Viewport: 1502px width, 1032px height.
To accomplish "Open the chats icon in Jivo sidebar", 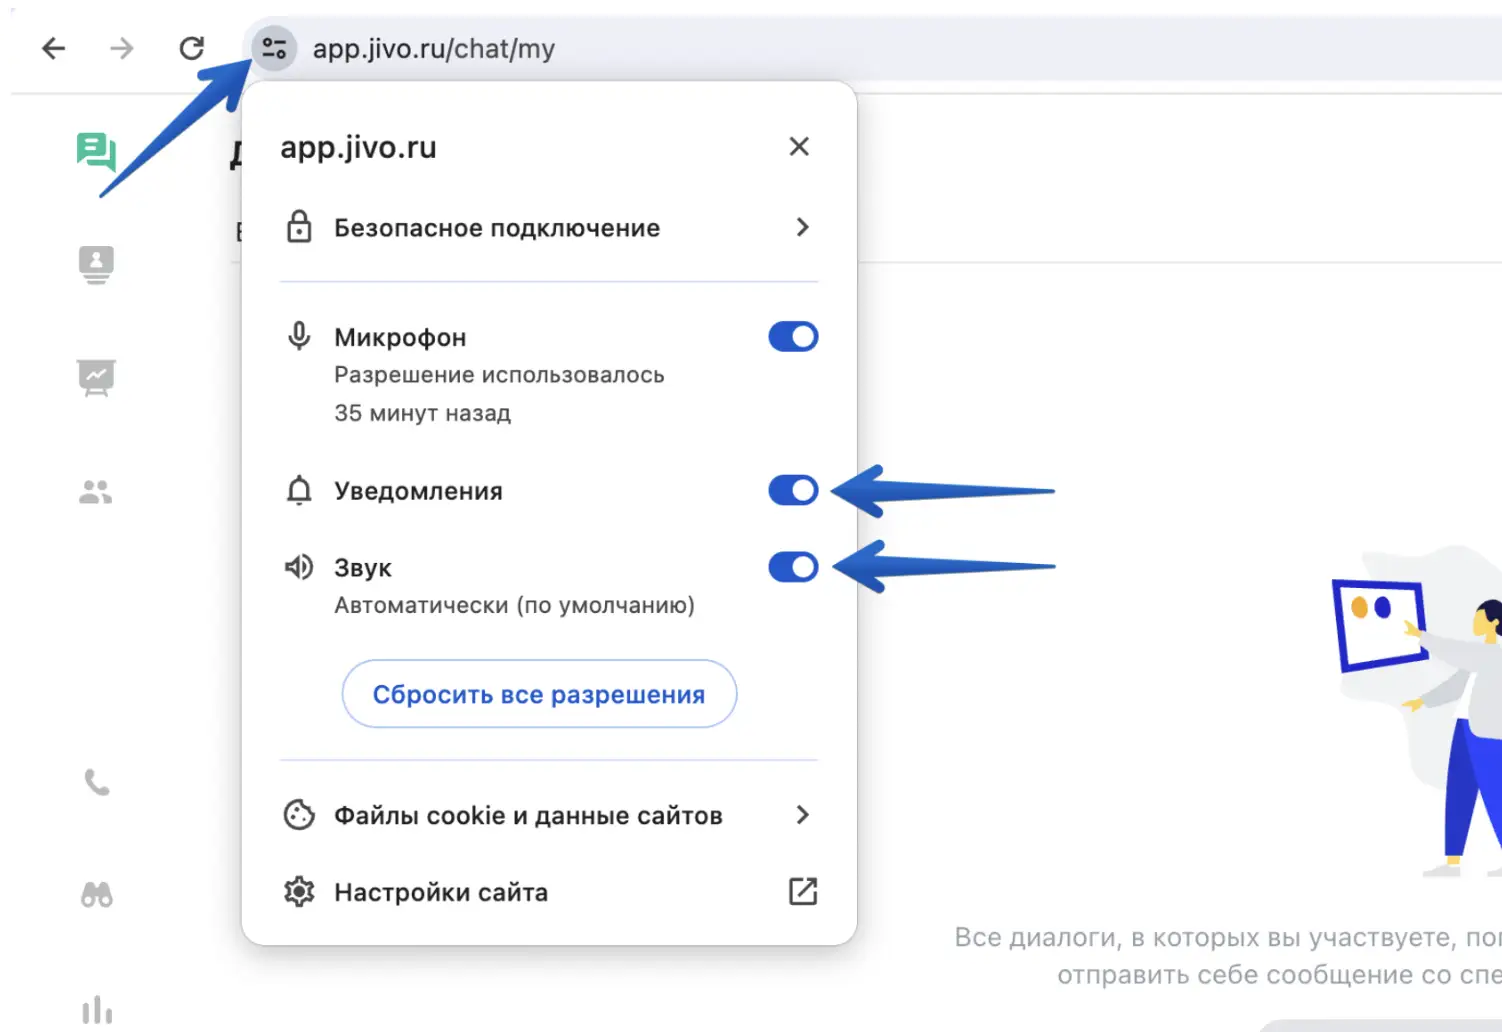I will tap(96, 151).
